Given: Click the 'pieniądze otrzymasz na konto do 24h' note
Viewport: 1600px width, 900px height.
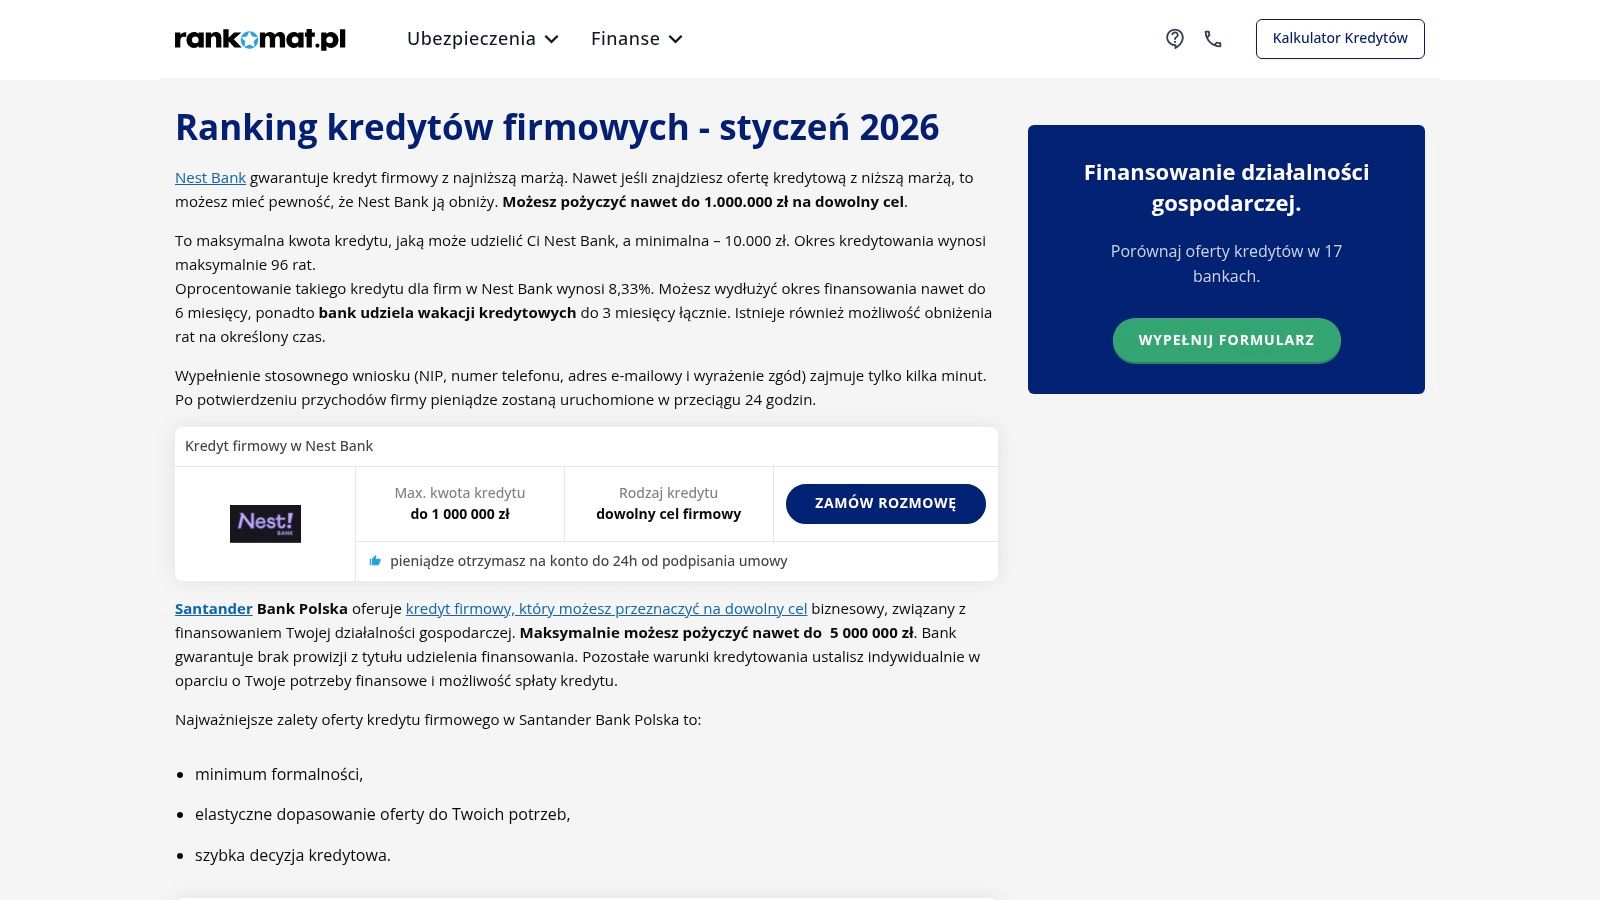Looking at the screenshot, I should [x=589, y=561].
